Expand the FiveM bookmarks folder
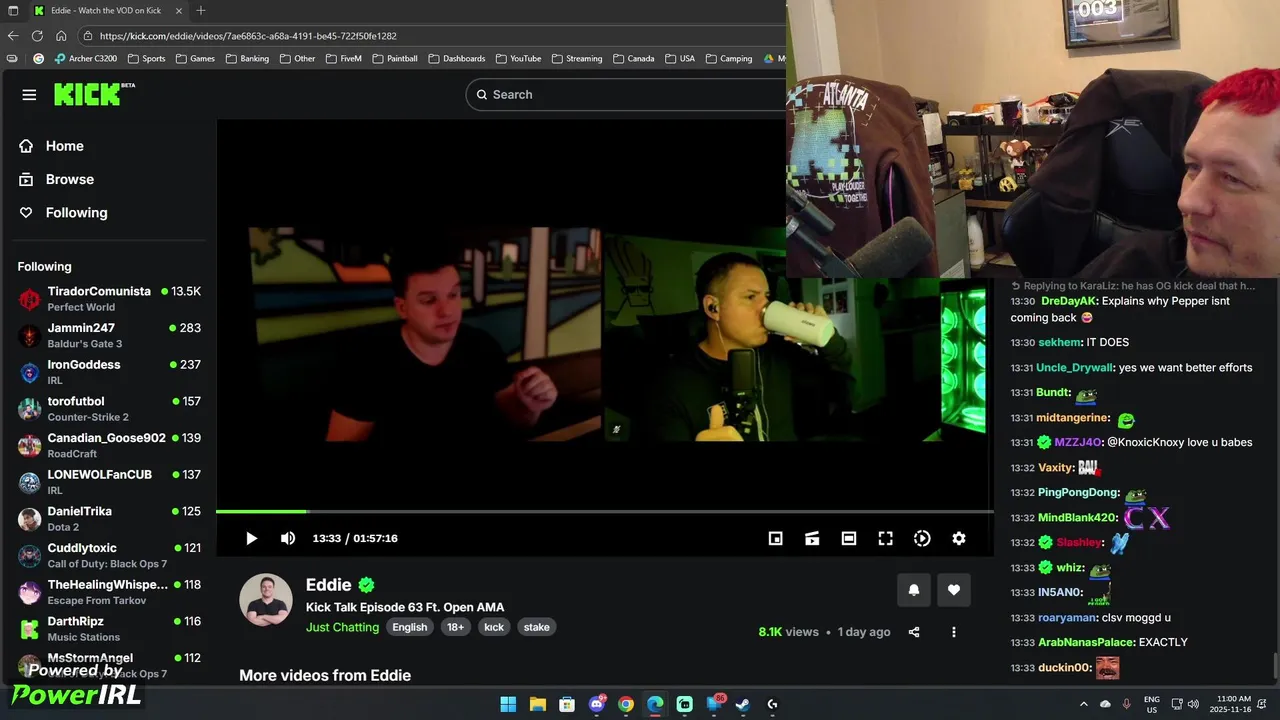This screenshot has width=1280, height=720. [343, 59]
